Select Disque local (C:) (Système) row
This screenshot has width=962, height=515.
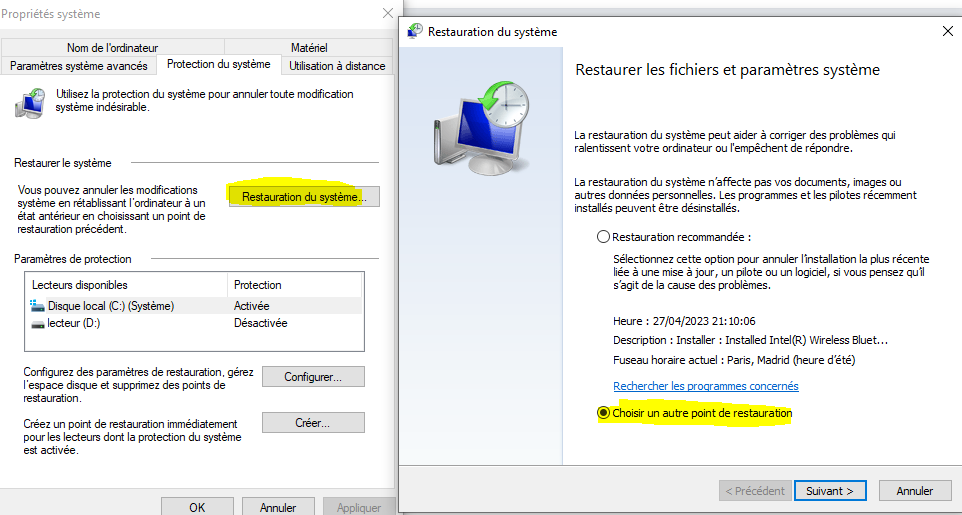click(x=195, y=306)
